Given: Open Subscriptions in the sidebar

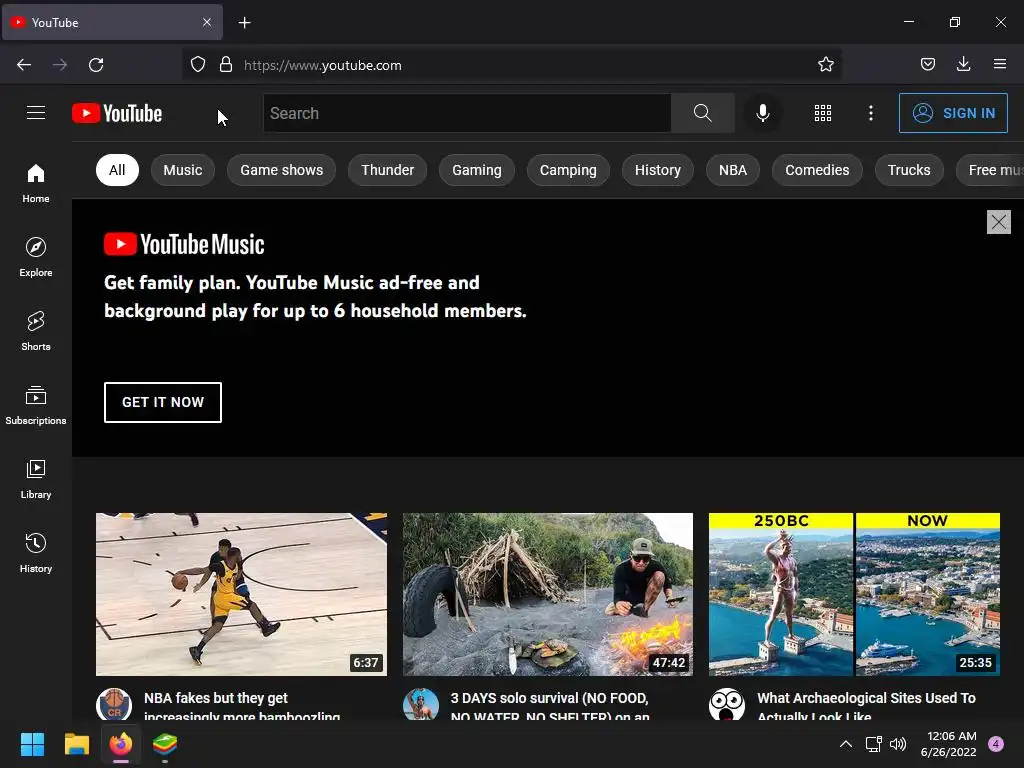Looking at the screenshot, I should pos(36,405).
